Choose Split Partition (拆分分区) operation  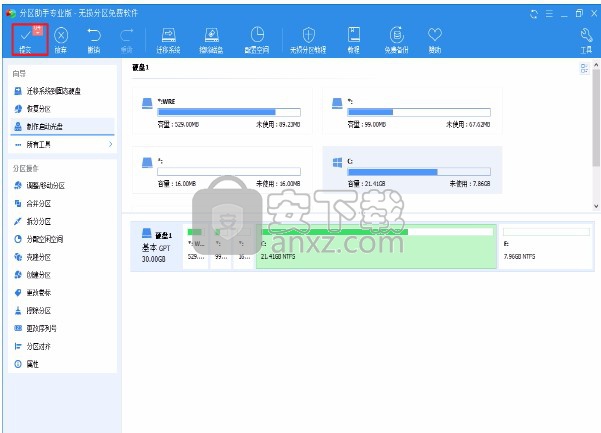coord(63,221)
